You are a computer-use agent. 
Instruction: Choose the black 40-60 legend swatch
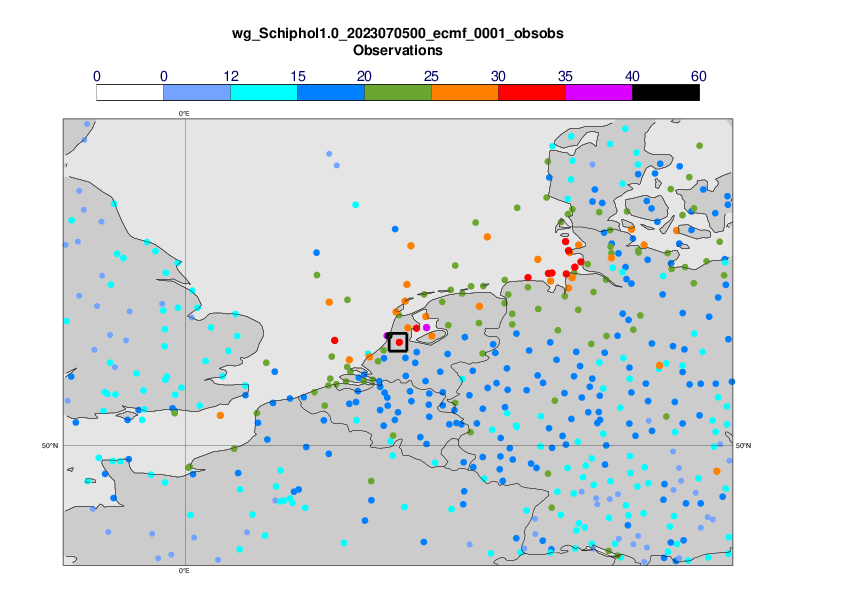(666, 93)
